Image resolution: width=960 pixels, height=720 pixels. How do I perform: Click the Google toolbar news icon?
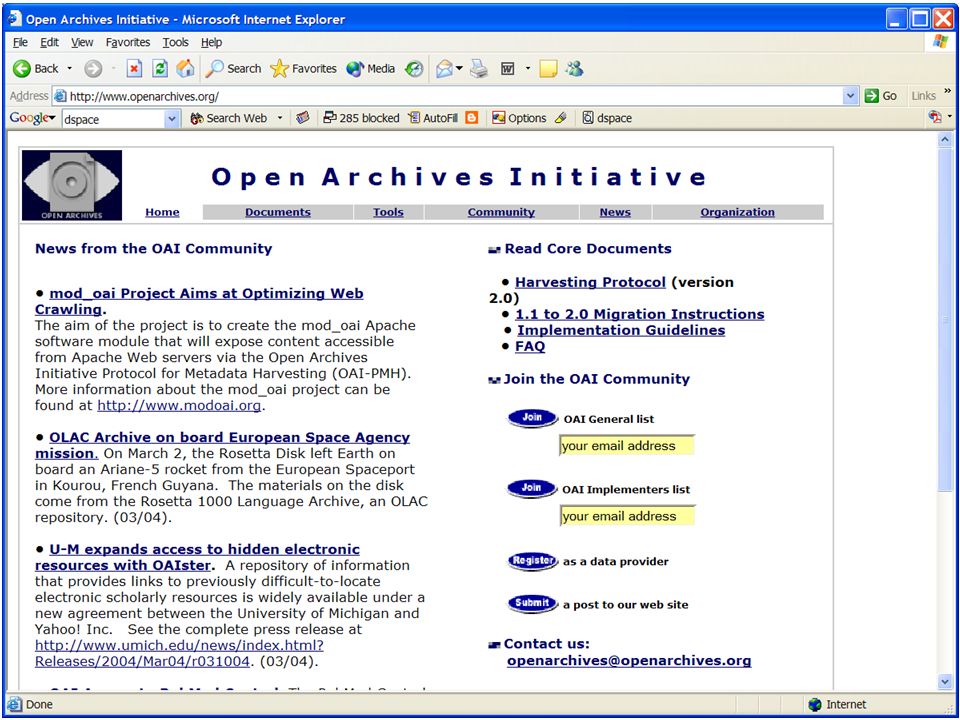click(x=302, y=118)
